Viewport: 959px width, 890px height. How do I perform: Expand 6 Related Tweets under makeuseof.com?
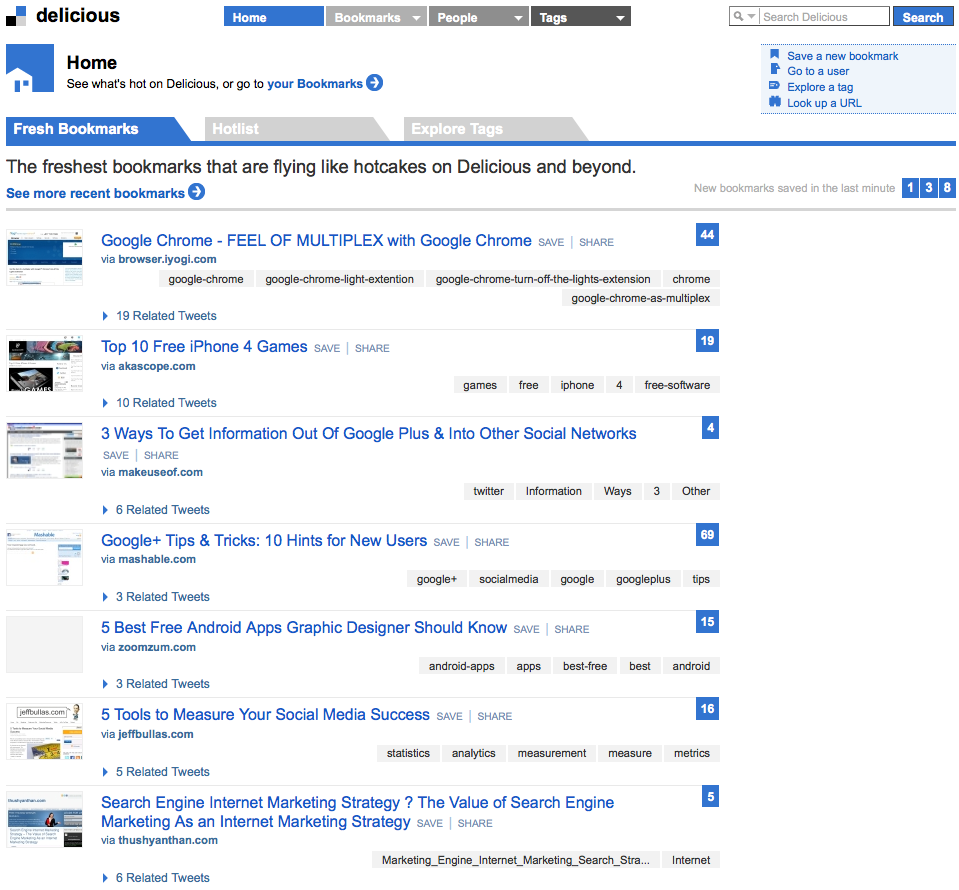pyautogui.click(x=156, y=510)
